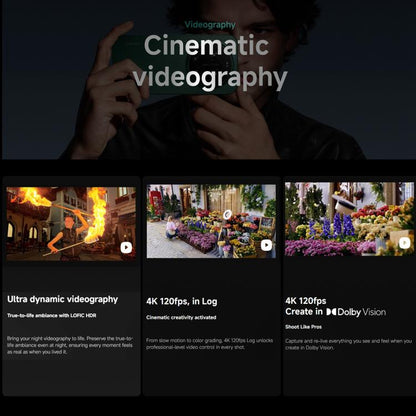Screen dimensions: 416x416
Task: Click the Cinematic videography heading
Action: click(210, 62)
